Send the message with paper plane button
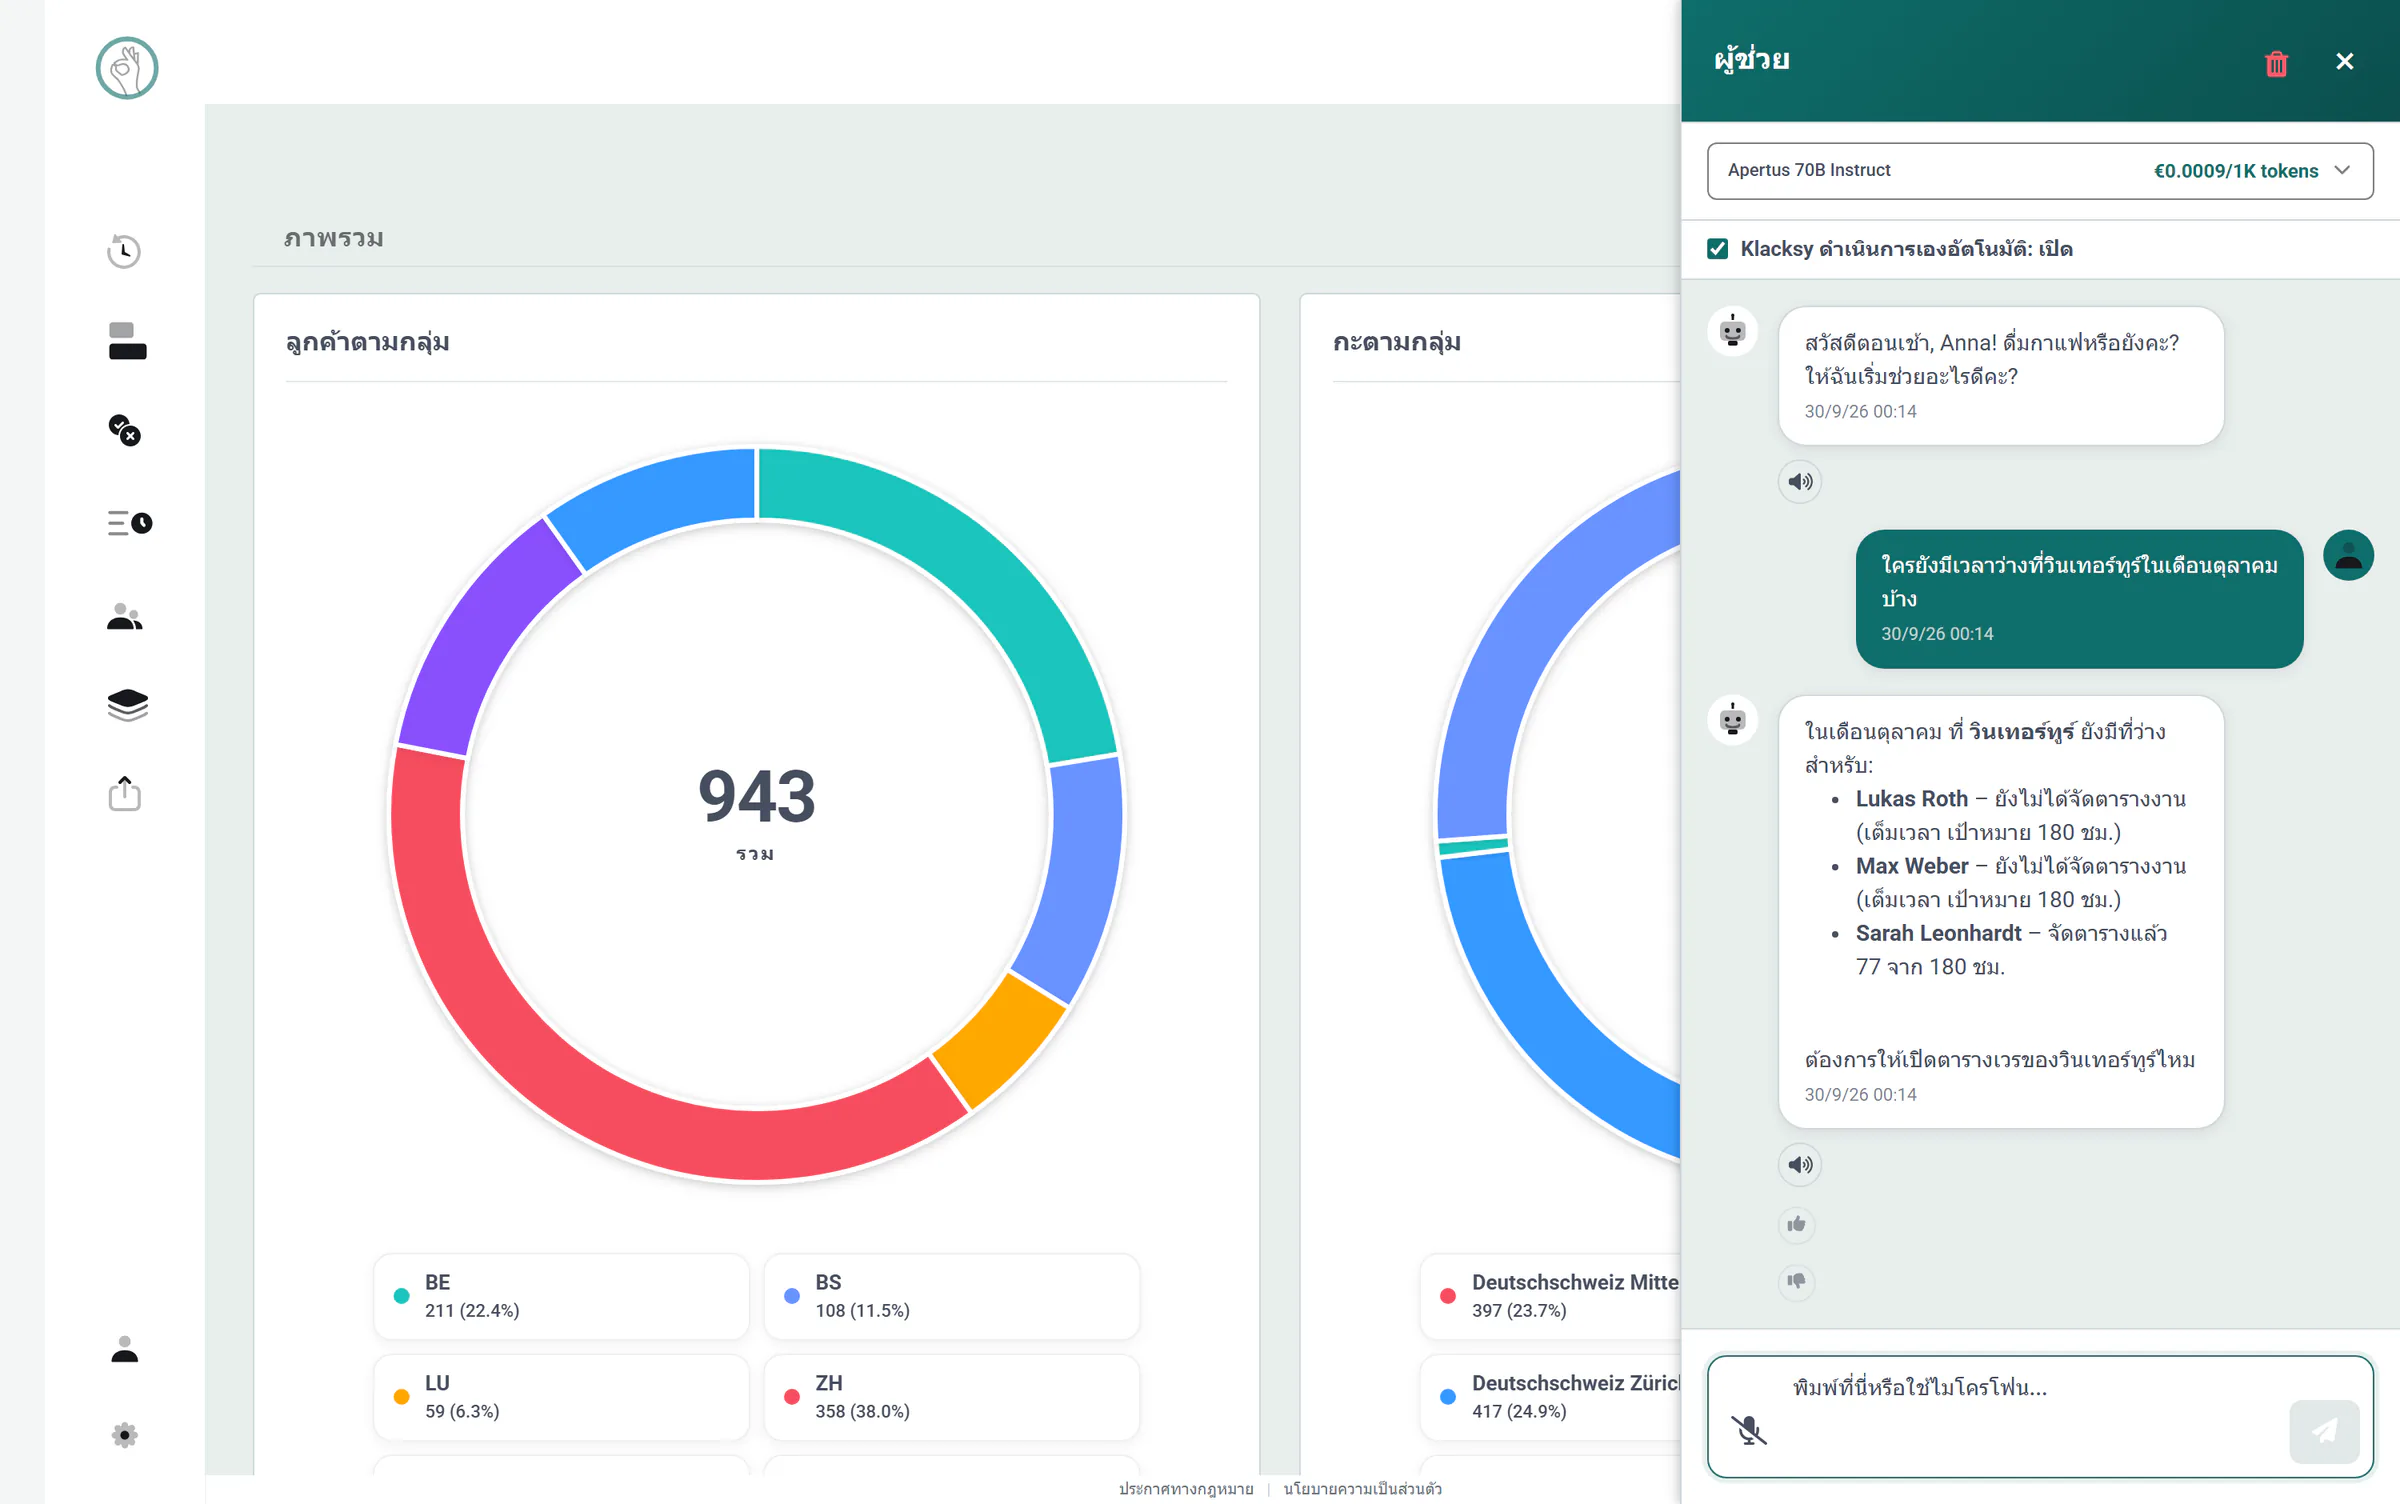This screenshot has width=2400, height=1504. (x=2324, y=1432)
